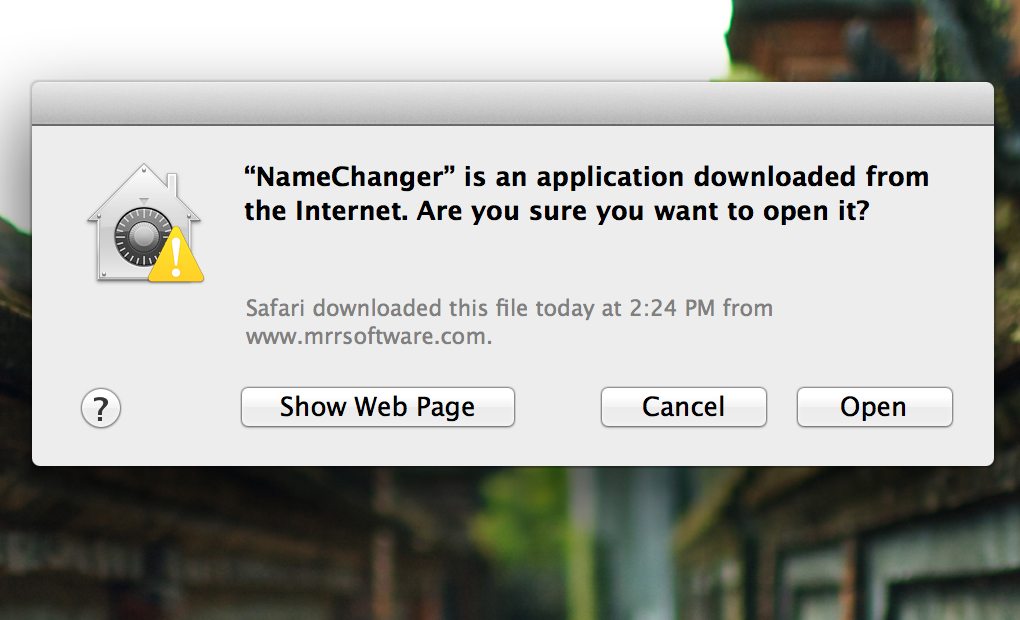The width and height of the screenshot is (1020, 620).
Task: Click empty space between Show Web Page and Cancel
Action: (557, 407)
